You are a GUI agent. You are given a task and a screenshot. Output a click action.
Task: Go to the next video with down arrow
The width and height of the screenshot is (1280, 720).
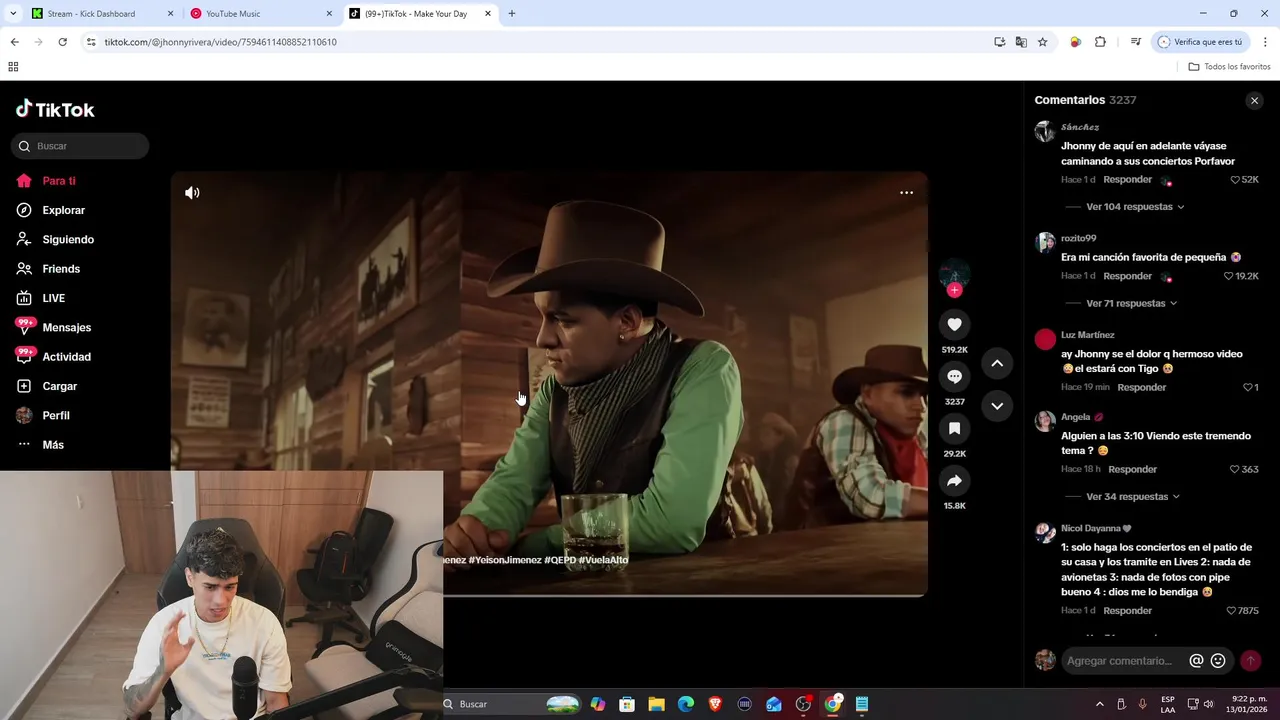pyautogui.click(x=997, y=406)
